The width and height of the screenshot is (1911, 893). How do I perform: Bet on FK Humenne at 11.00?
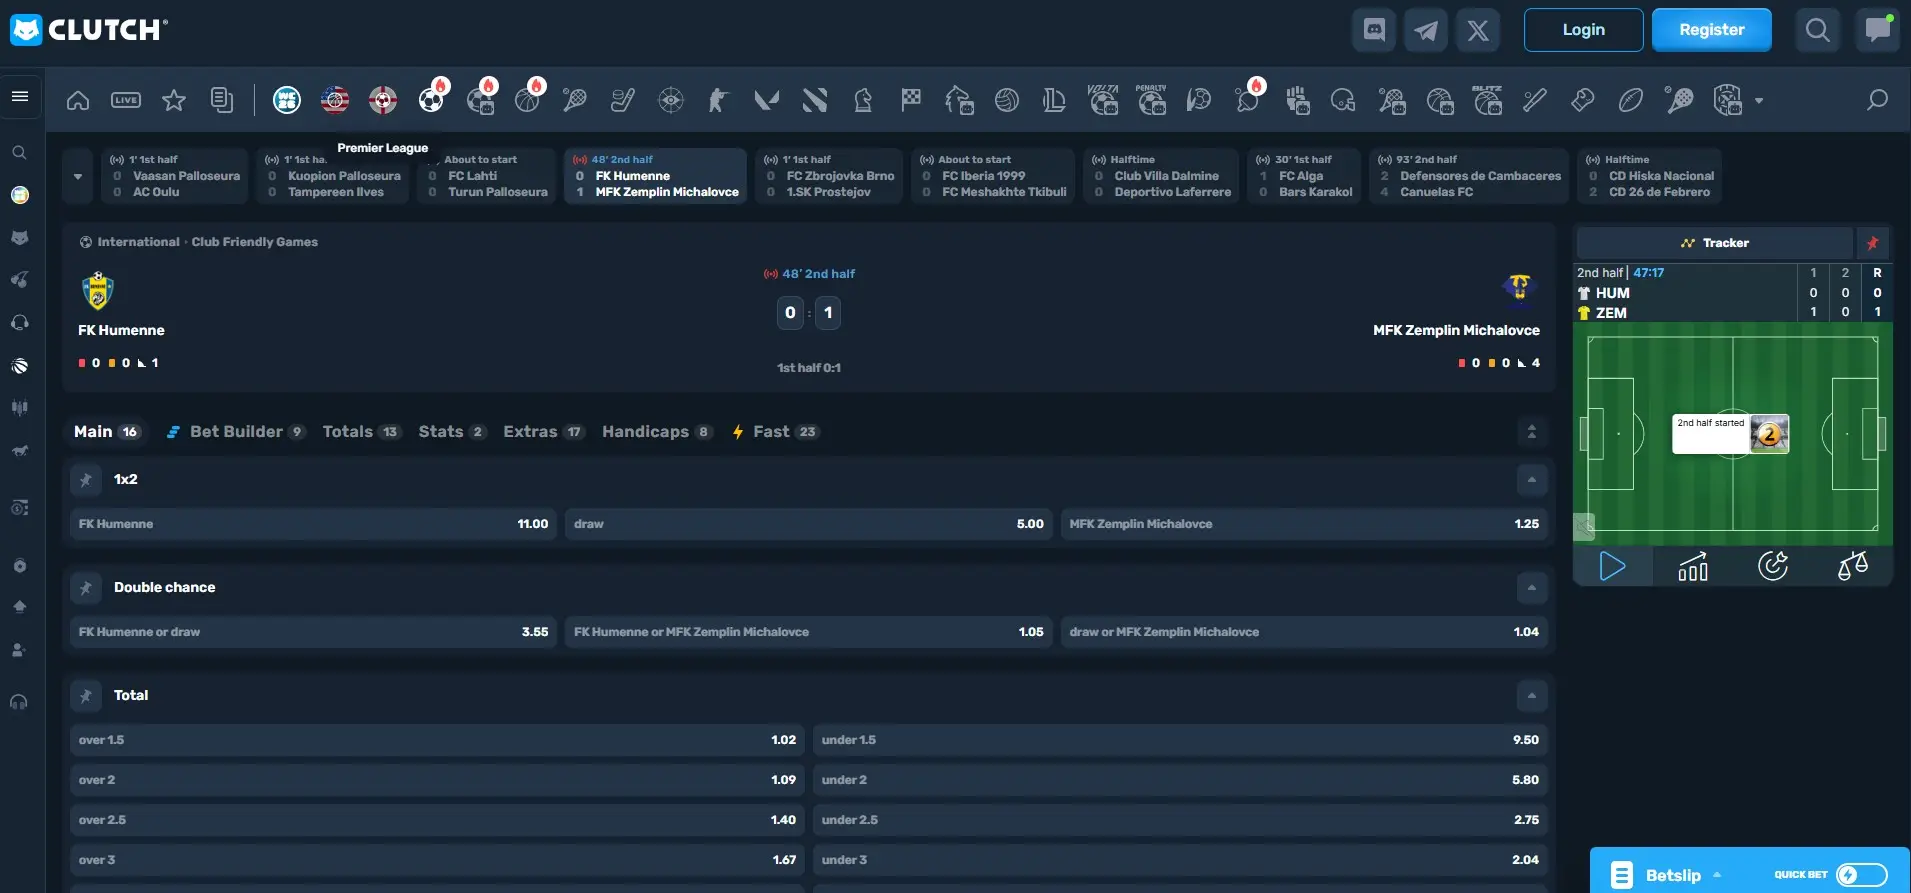tap(314, 524)
